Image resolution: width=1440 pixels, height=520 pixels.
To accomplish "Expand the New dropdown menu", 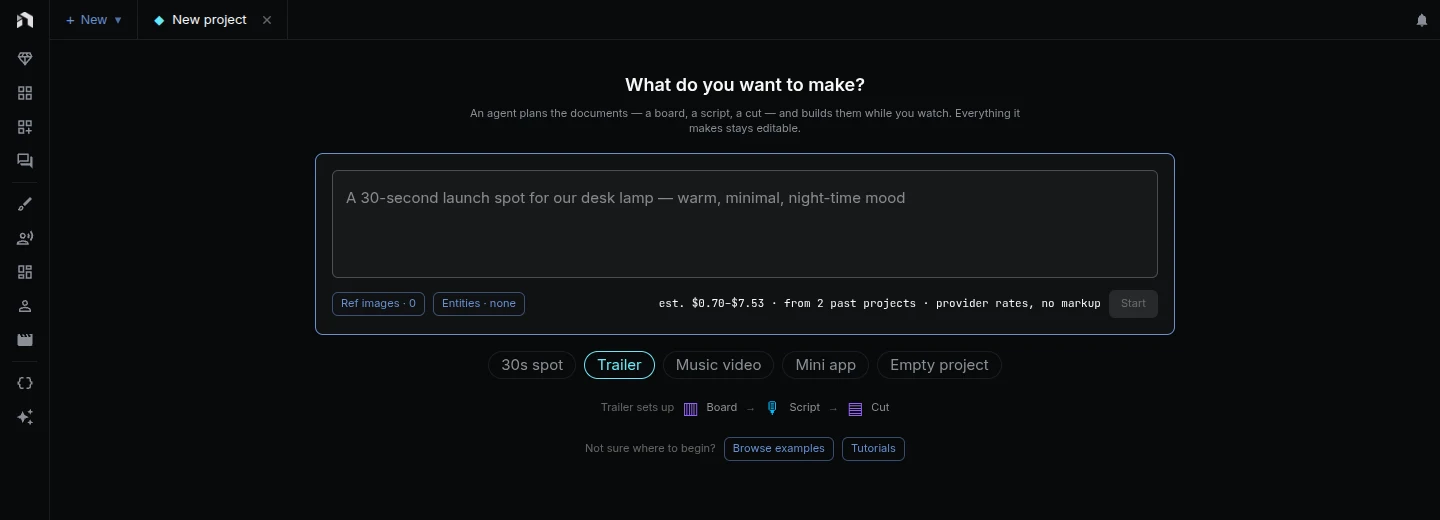I will 93,20.
